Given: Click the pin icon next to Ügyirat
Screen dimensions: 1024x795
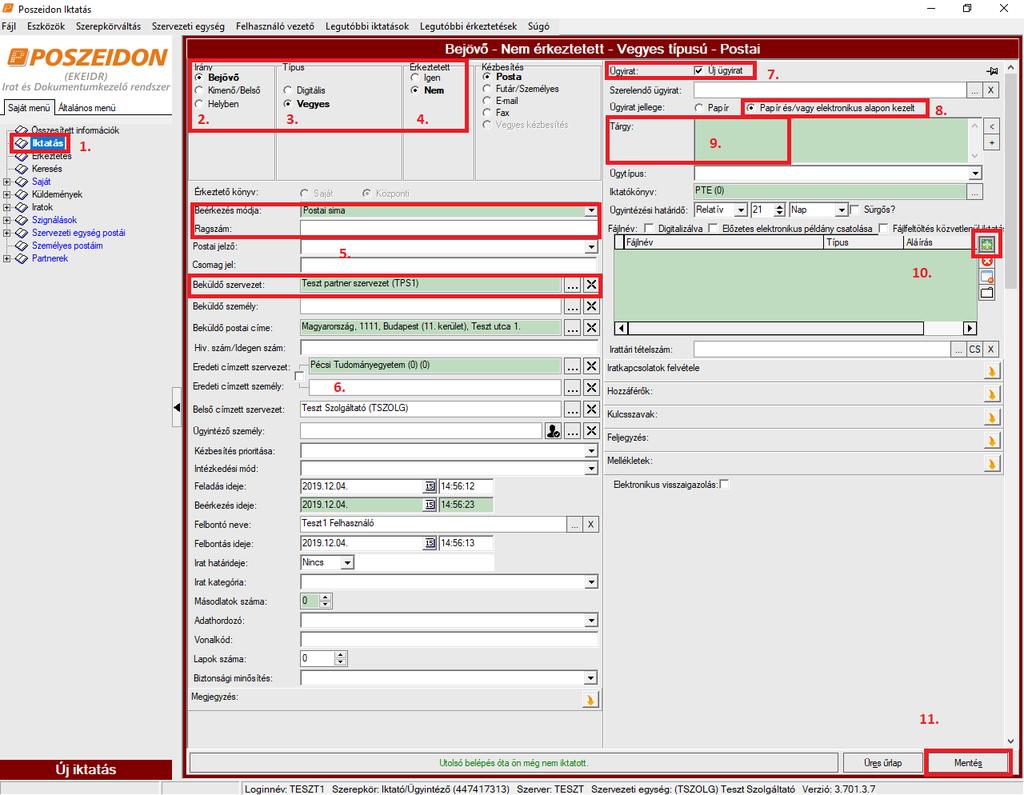Looking at the screenshot, I should 991,71.
